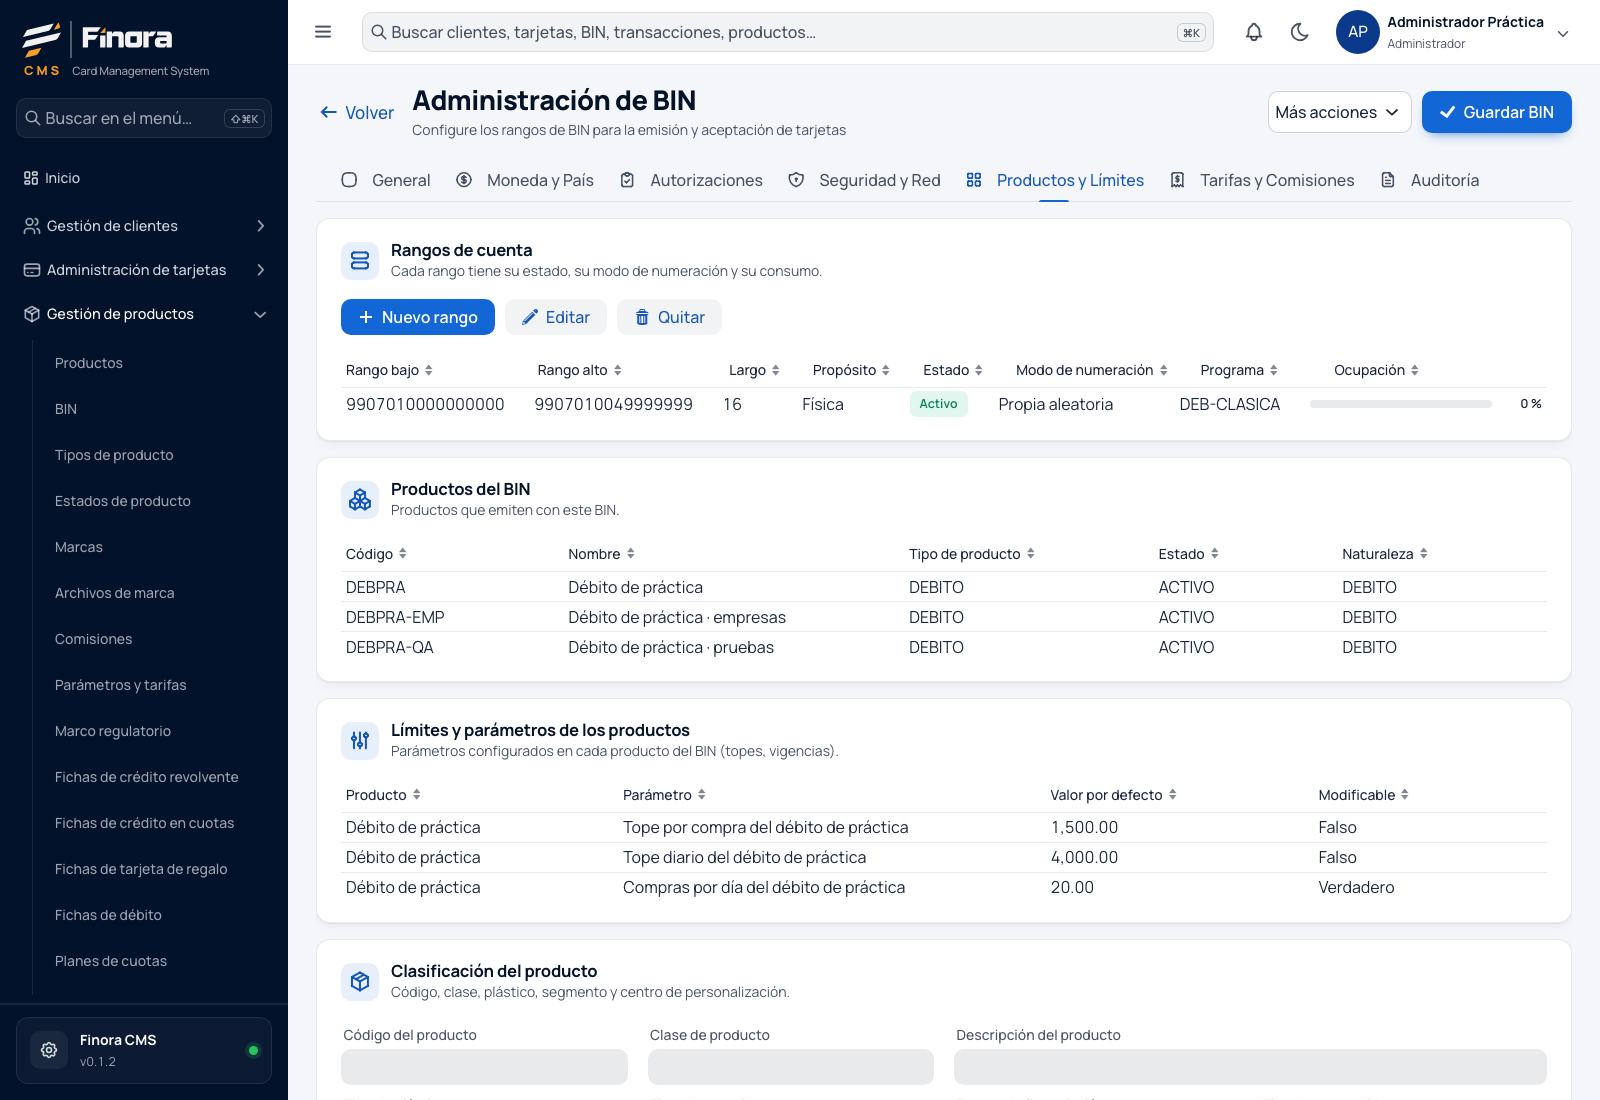Expand Gestión de clientes menu

(x=144, y=226)
